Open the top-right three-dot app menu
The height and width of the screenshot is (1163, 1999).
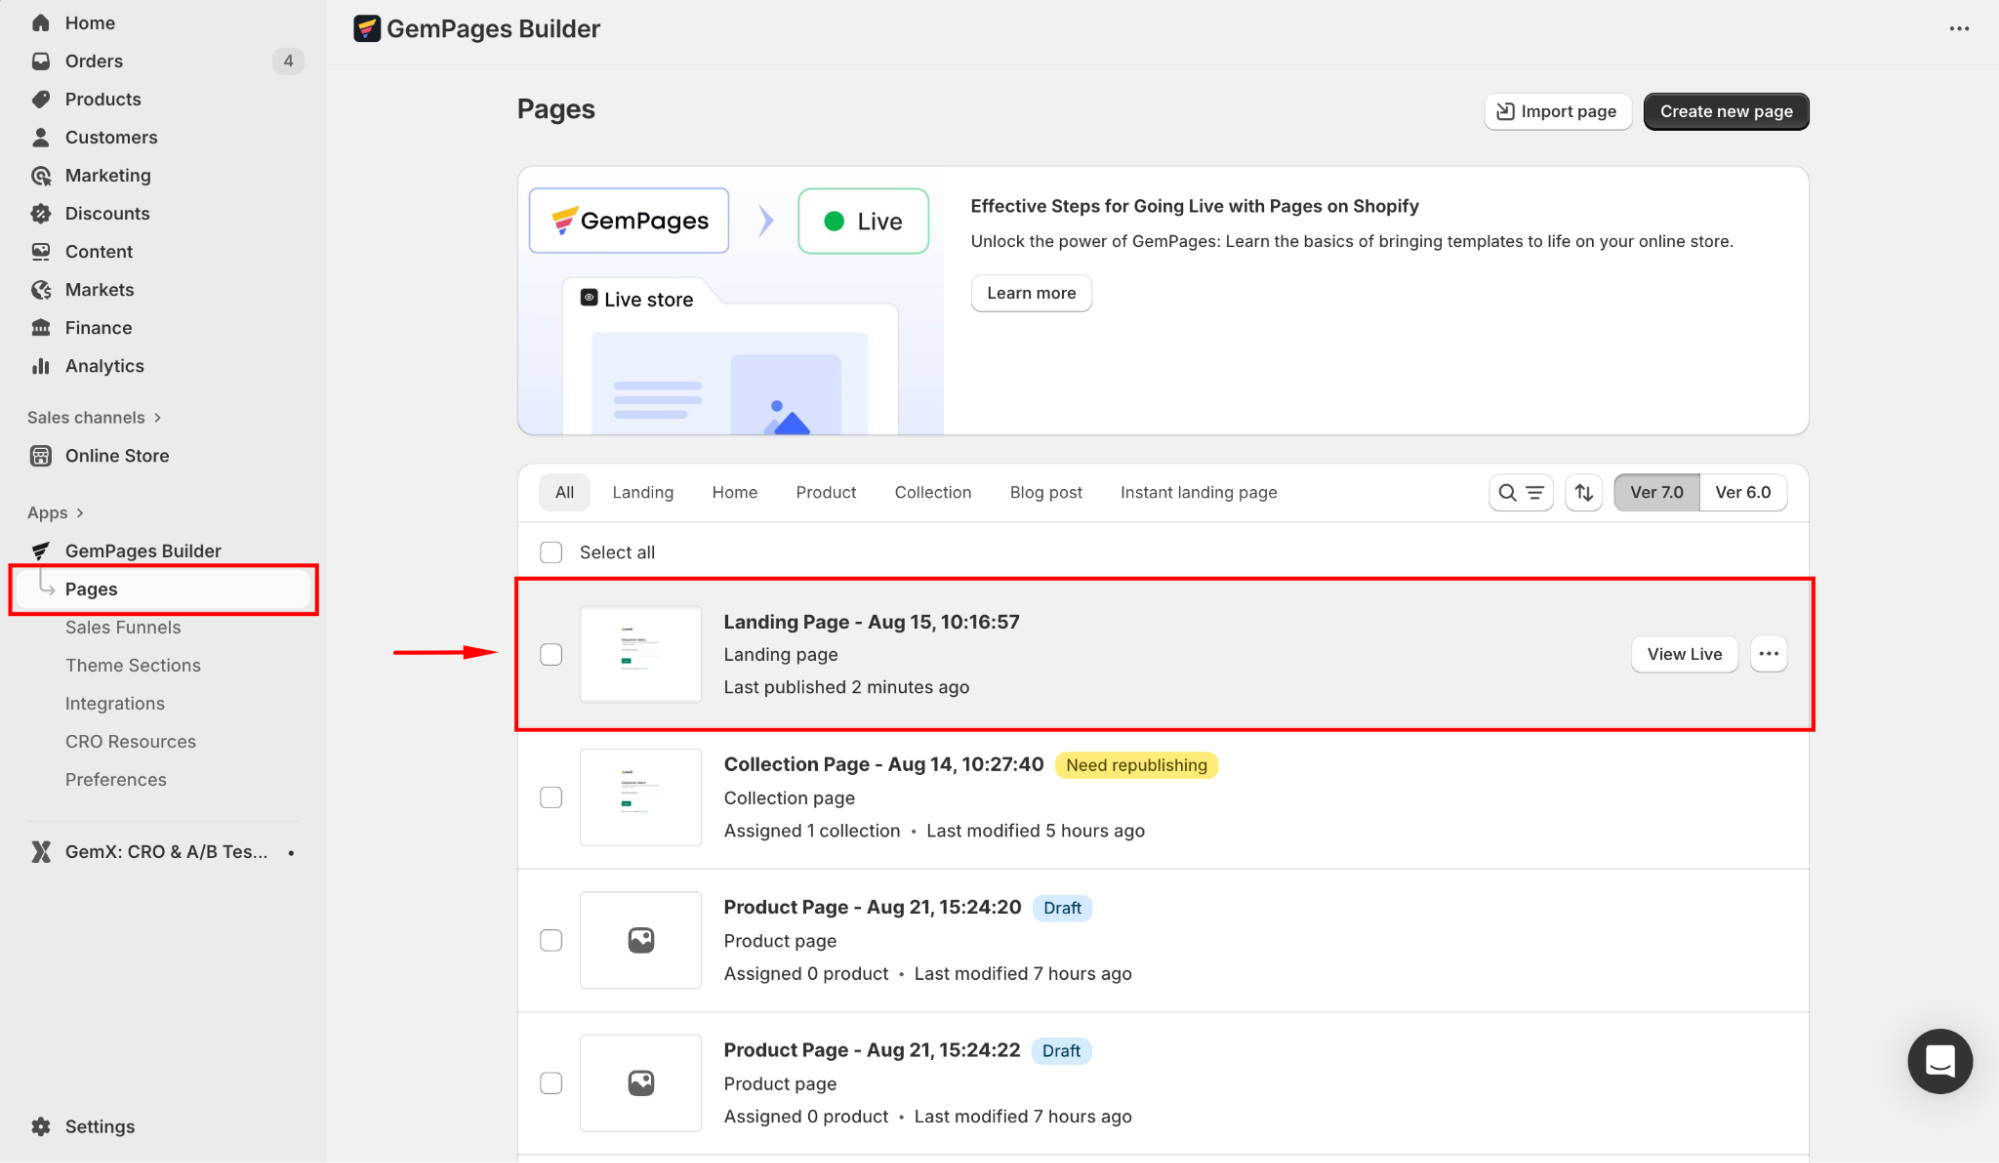point(1959,28)
